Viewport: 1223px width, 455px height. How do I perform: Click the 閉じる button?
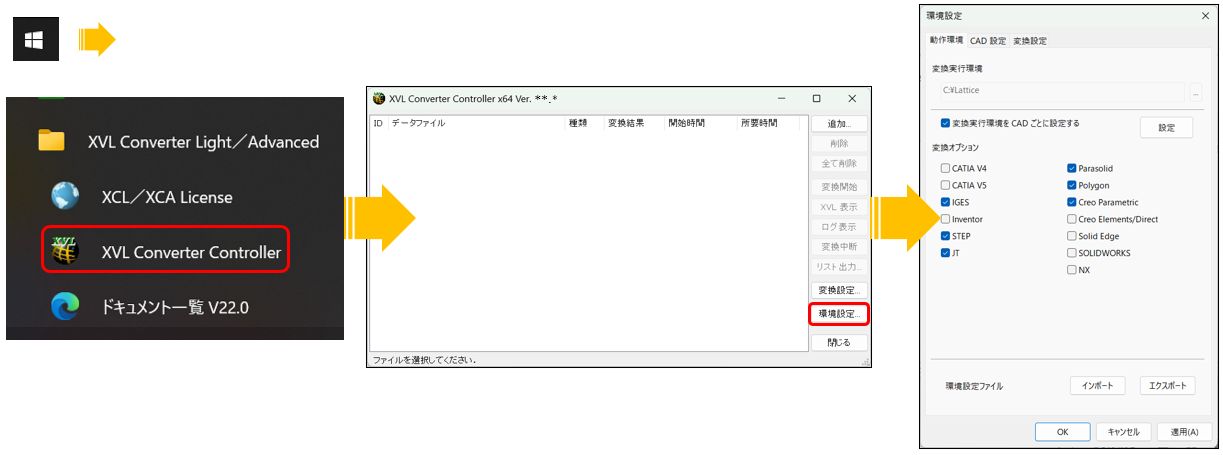tap(839, 342)
